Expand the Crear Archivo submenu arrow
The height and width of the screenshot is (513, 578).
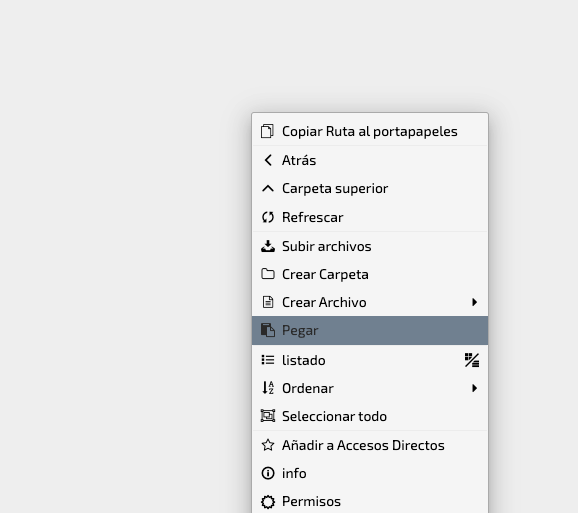pos(474,302)
